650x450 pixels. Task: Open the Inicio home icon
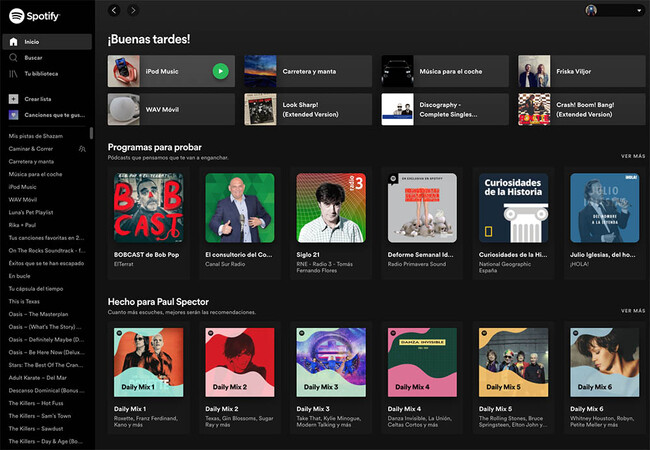(x=14, y=42)
